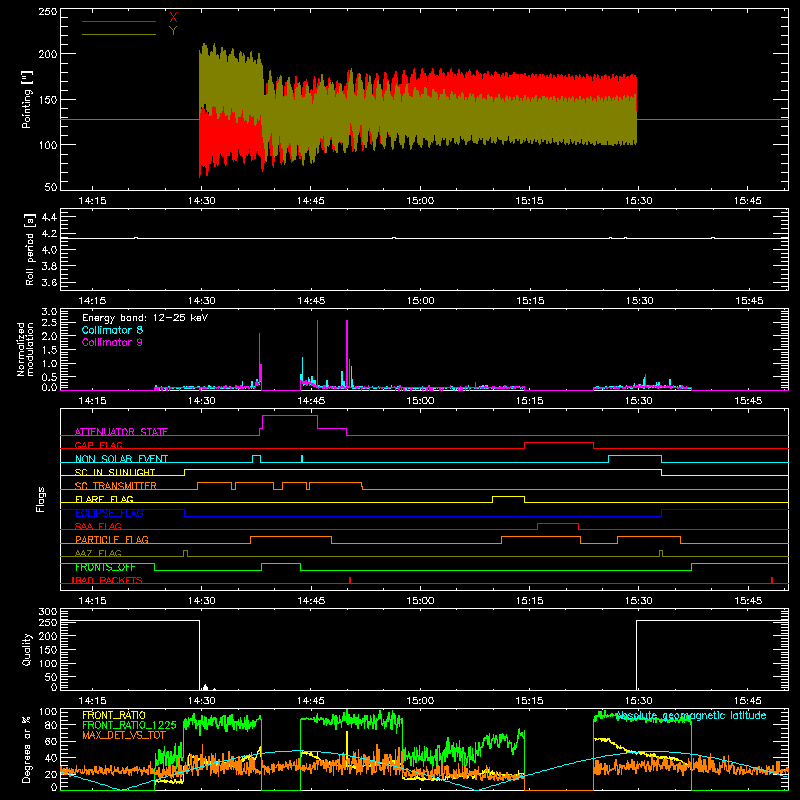Click the NON_SOLAR_EVENT flag label
Viewport: 800px width, 800px height.
pyautogui.click(x=121, y=459)
